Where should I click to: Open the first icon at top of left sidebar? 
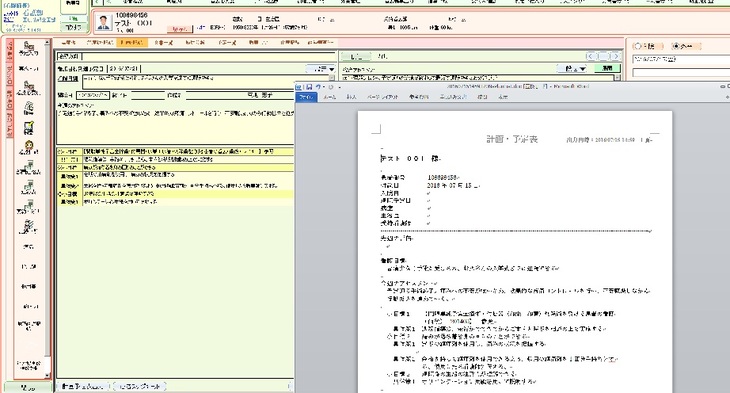click(x=29, y=48)
